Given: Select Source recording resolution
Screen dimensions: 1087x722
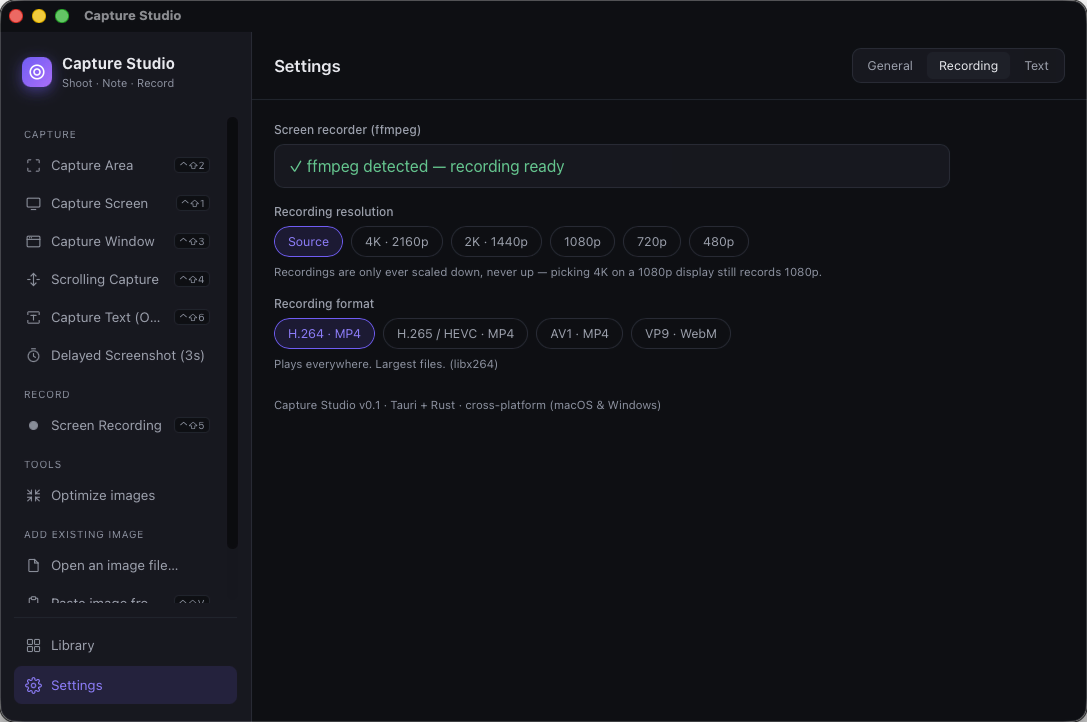Looking at the screenshot, I should [308, 242].
